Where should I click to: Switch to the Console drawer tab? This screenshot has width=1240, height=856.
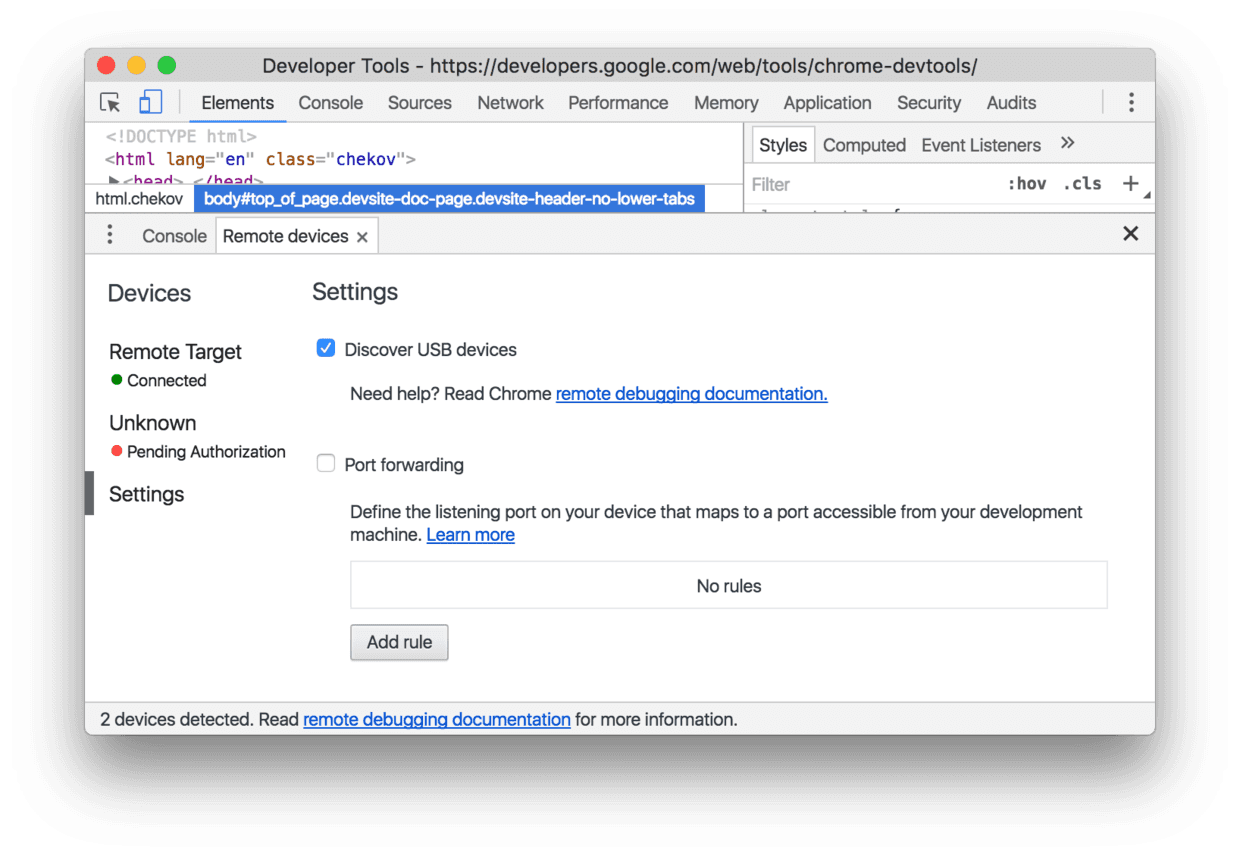point(174,236)
